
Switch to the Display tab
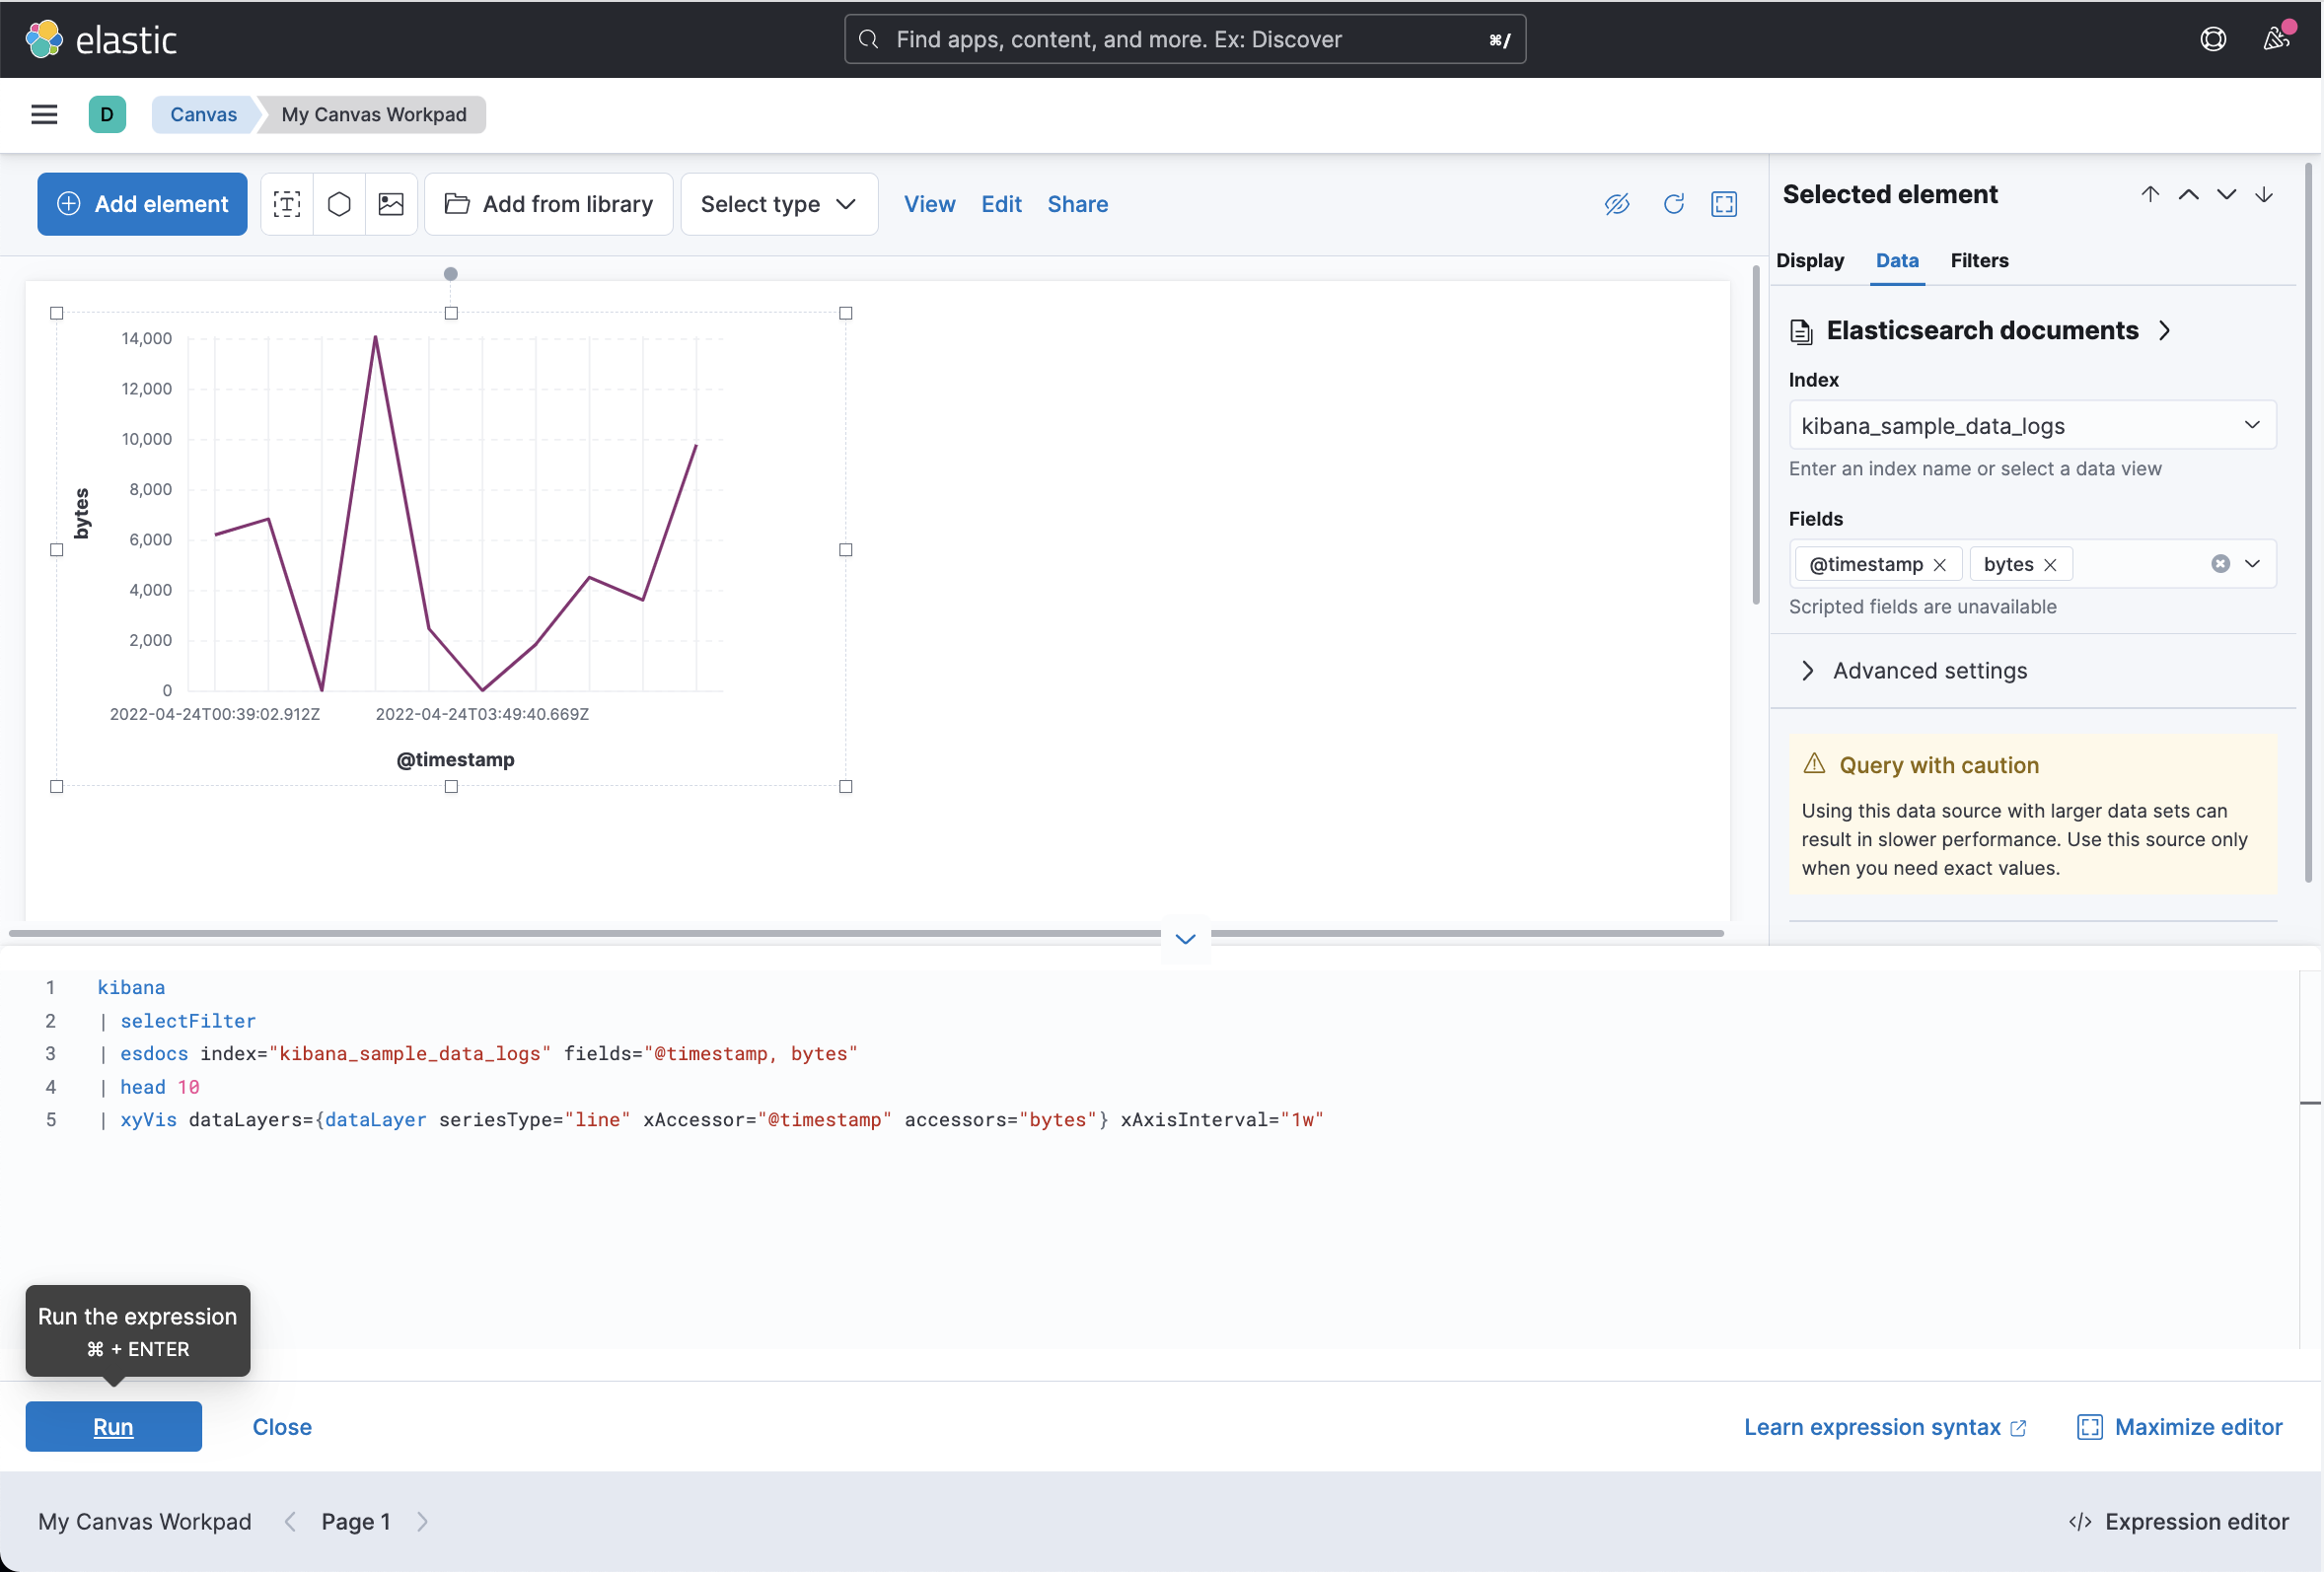coord(1809,260)
